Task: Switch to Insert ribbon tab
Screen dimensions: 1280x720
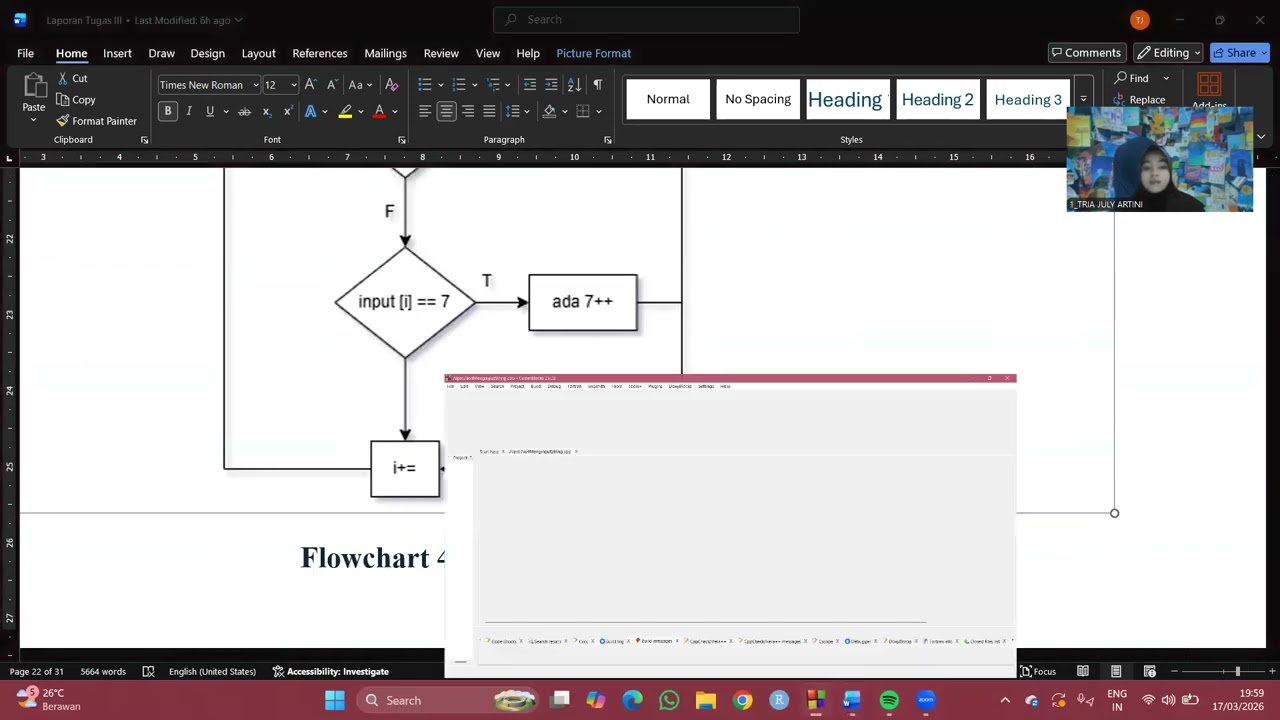Action: (117, 53)
